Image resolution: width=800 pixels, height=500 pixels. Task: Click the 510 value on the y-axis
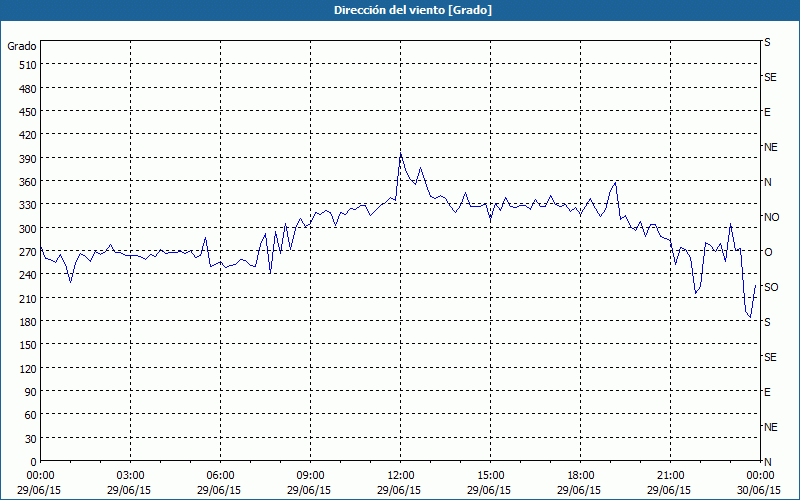[x=28, y=65]
